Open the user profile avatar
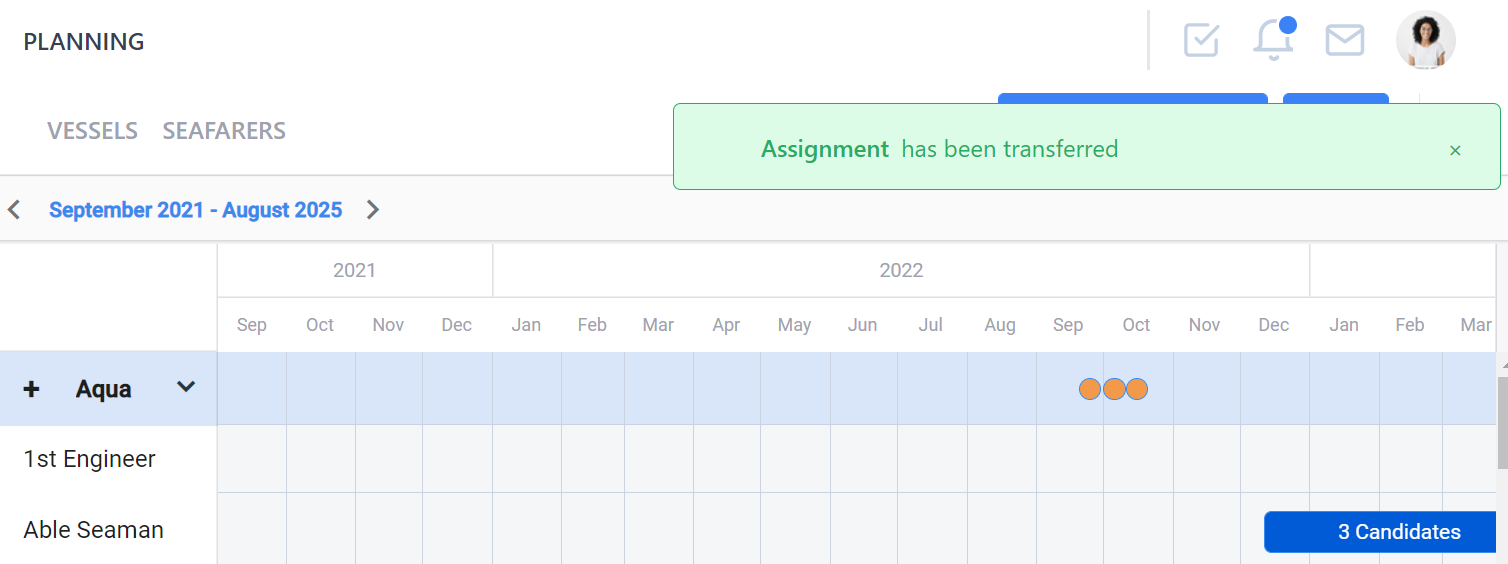The height and width of the screenshot is (564, 1508). [1425, 40]
